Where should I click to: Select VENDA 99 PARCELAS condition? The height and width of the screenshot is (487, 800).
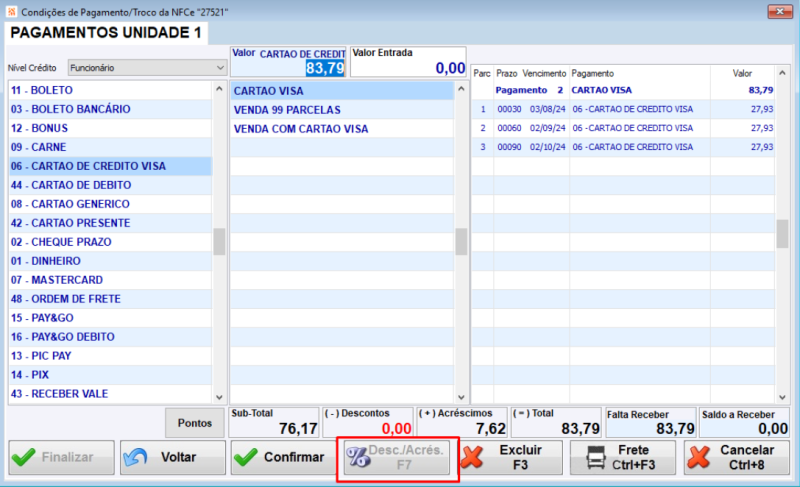click(x=342, y=110)
